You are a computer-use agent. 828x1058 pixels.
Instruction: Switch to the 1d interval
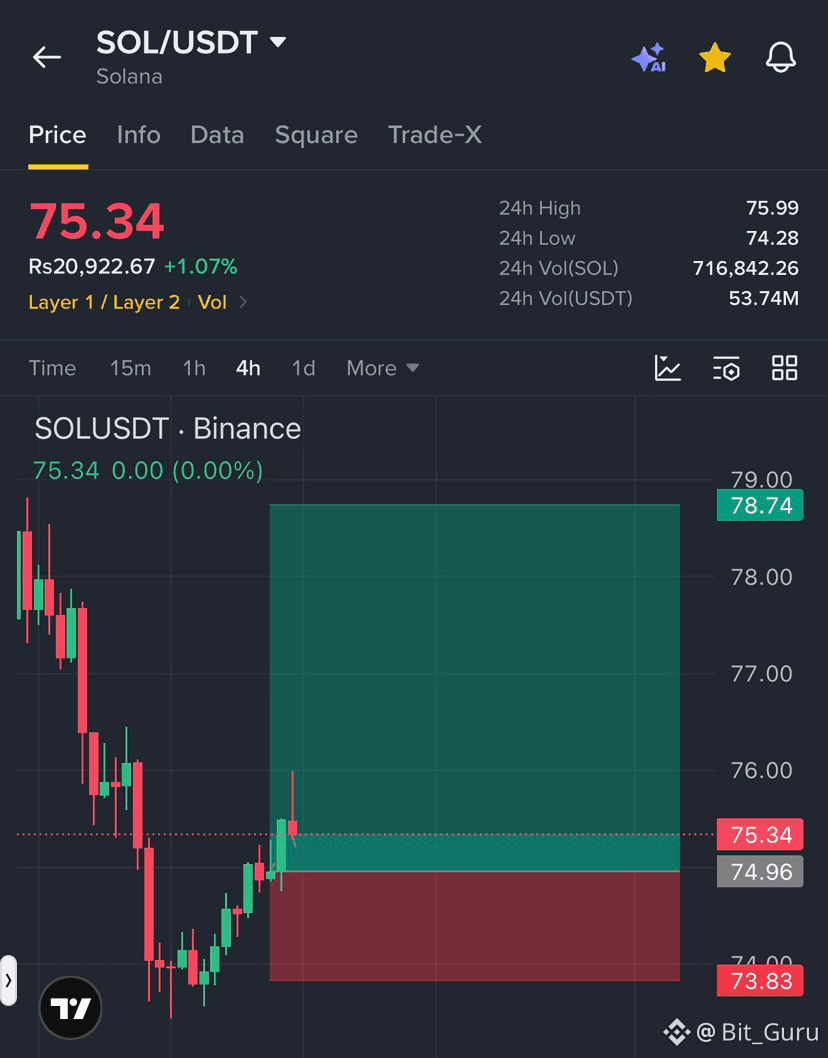tap(304, 368)
